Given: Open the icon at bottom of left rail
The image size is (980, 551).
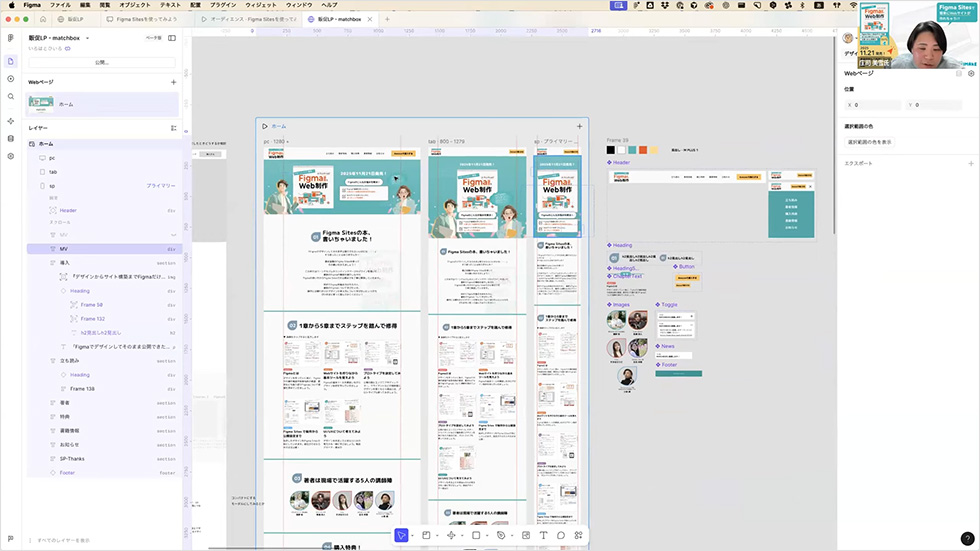Looking at the screenshot, I should point(11,539).
